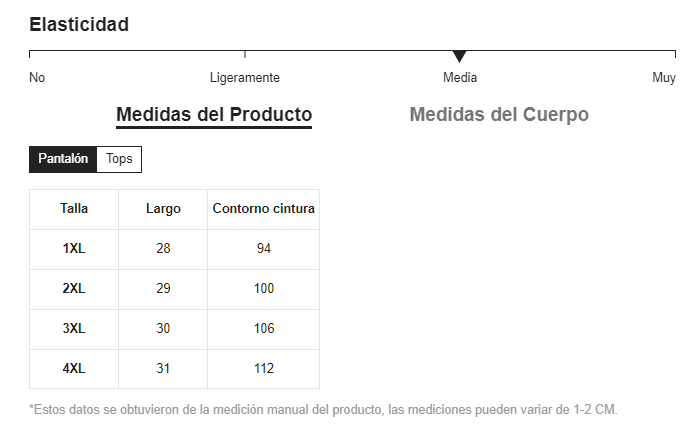Image resolution: width=699 pixels, height=428 pixels.
Task: Click the Muy elasticity label
Action: tap(664, 78)
